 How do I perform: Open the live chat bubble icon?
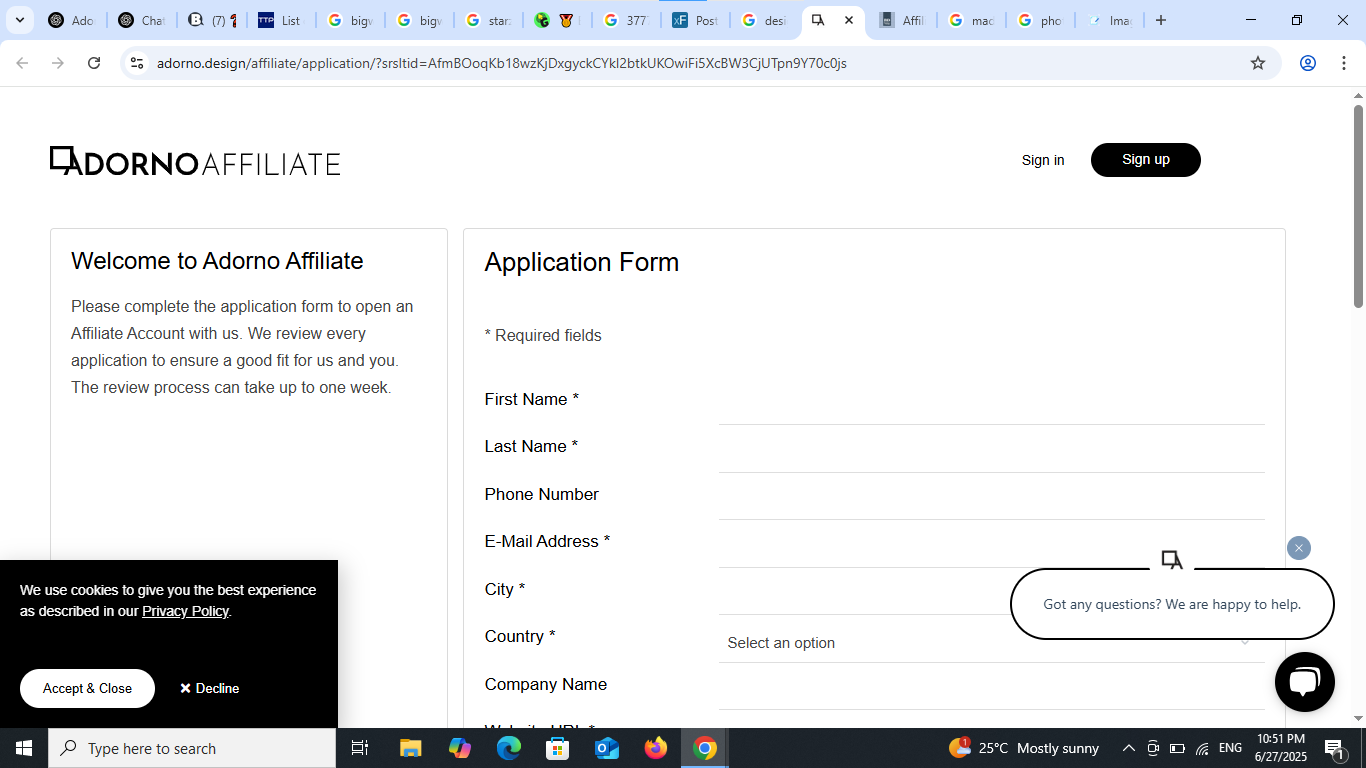coord(1305,682)
